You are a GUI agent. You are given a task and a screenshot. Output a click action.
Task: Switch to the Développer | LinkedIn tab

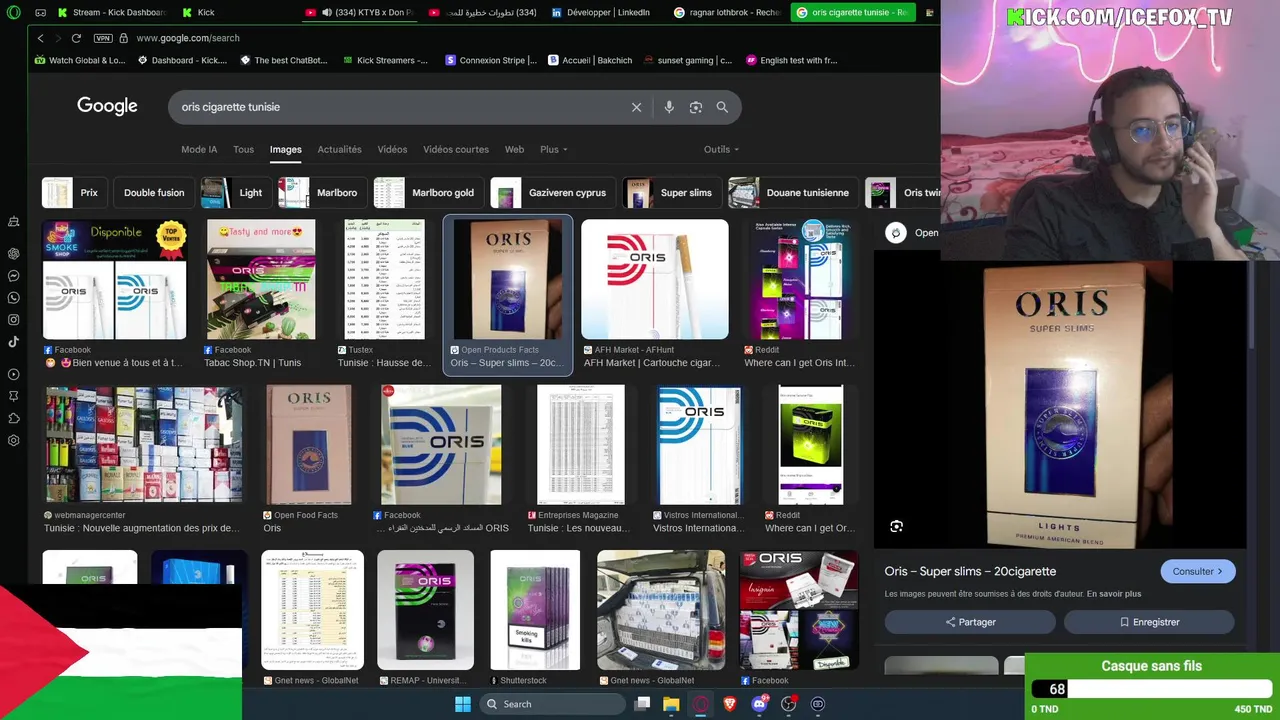pos(600,13)
